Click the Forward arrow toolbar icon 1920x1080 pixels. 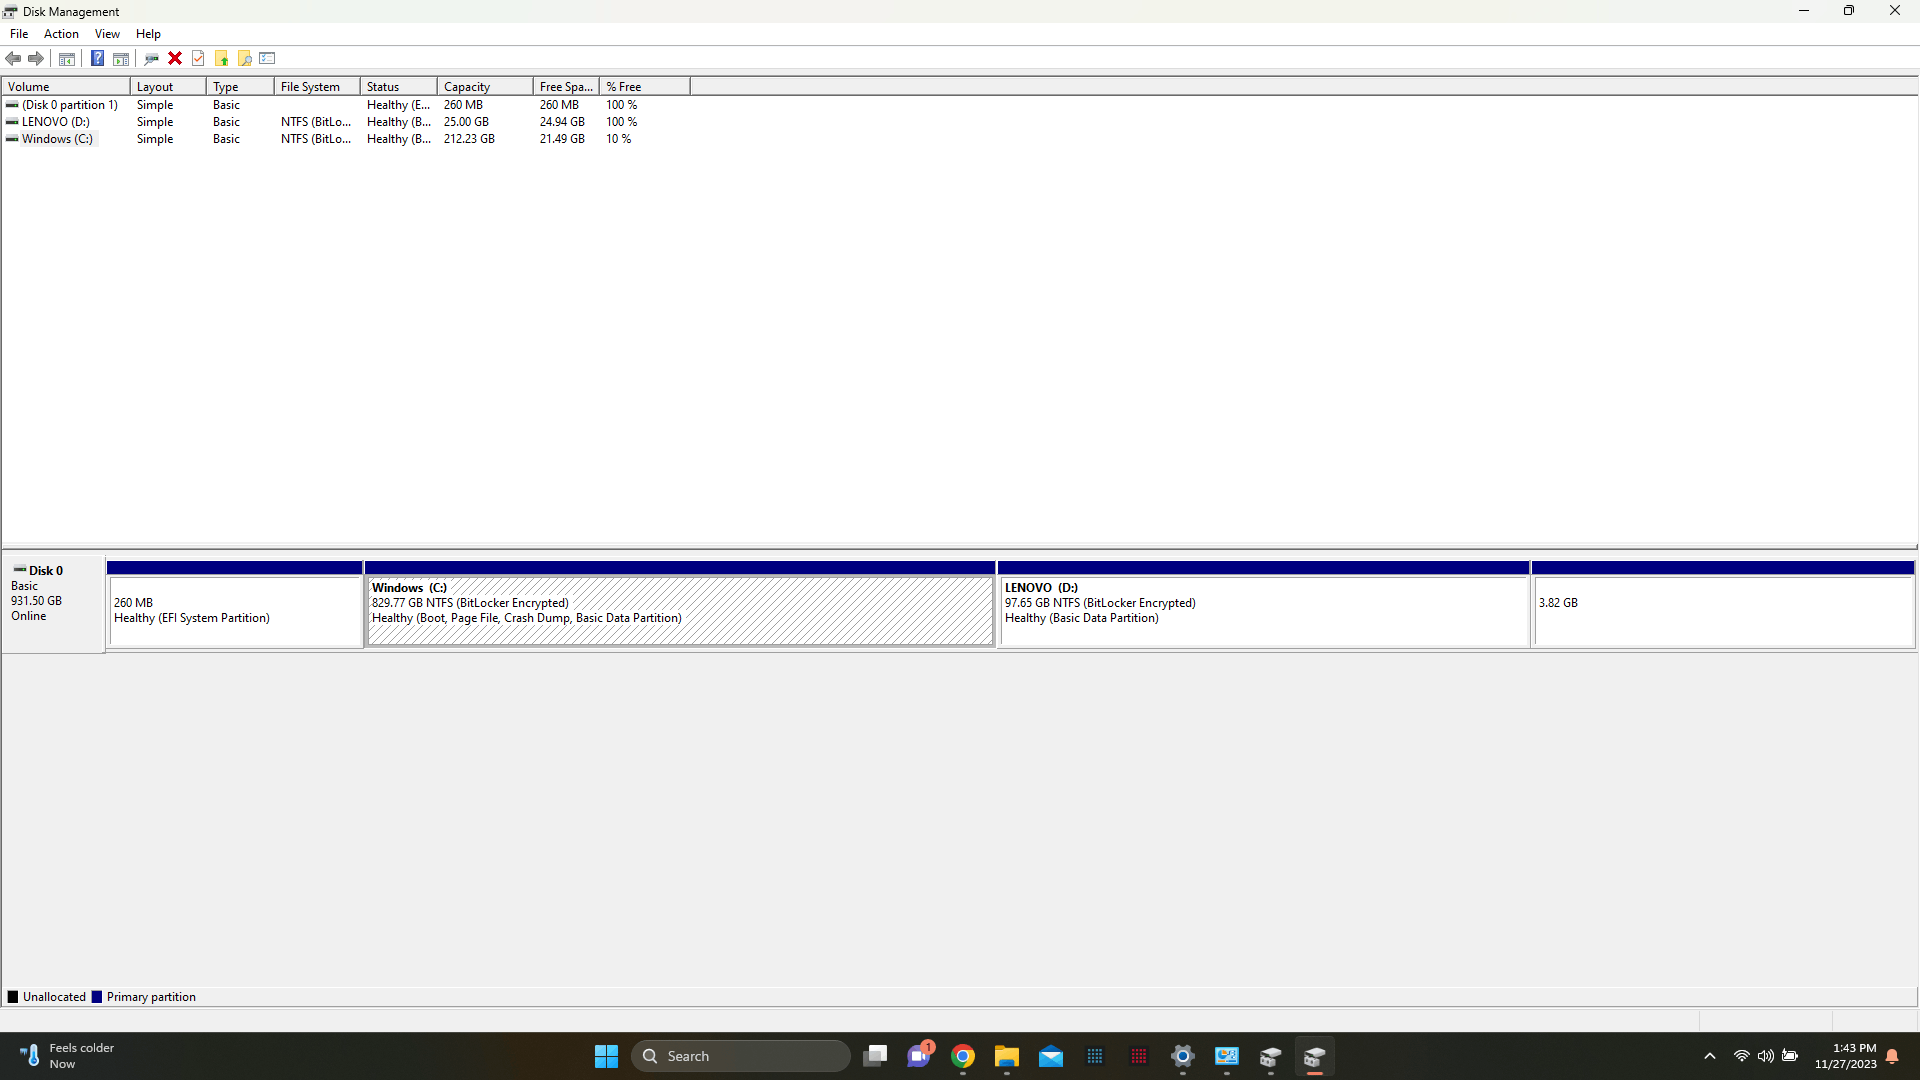[x=36, y=58]
